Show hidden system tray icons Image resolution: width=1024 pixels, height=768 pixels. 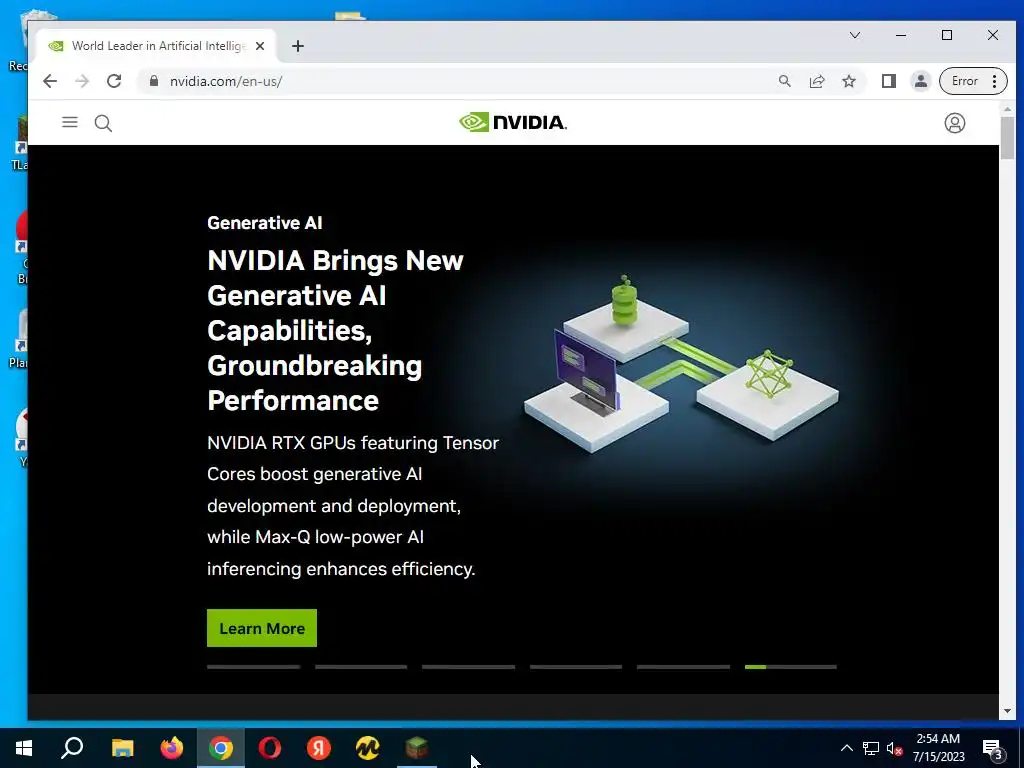click(x=846, y=748)
